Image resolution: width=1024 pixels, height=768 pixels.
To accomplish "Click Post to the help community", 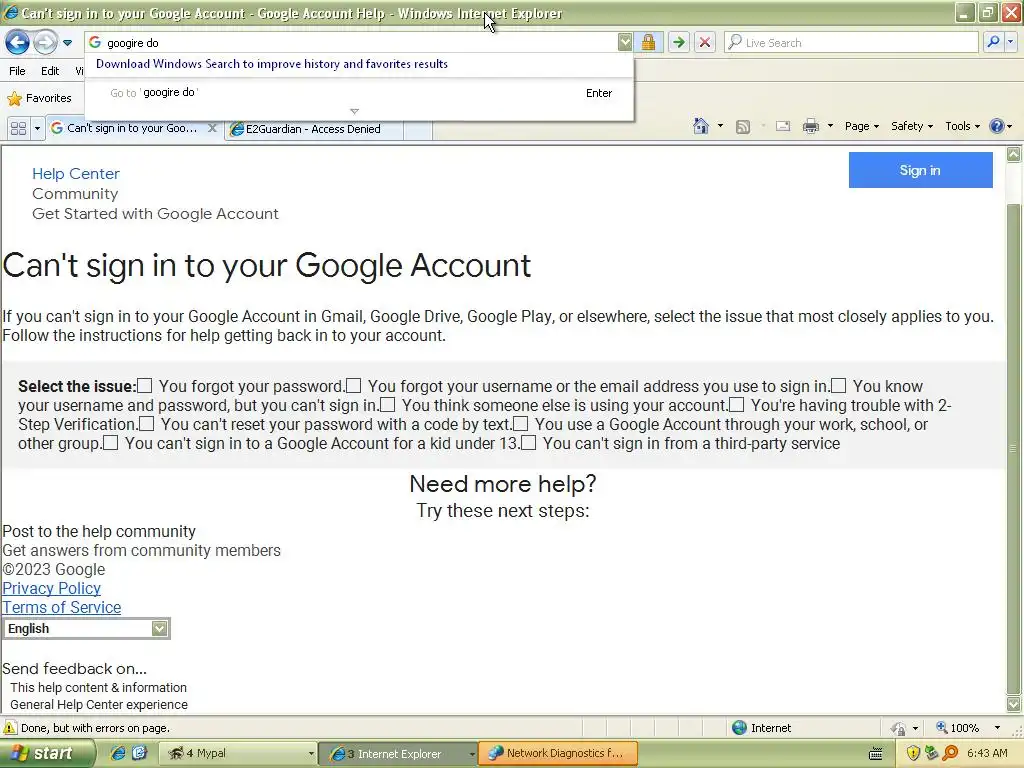I will [x=99, y=532].
